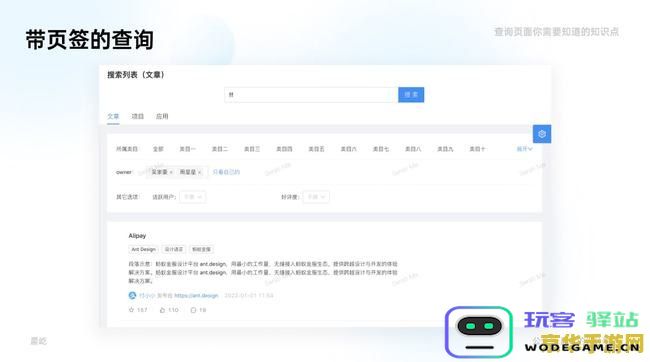Open the https://ant.design link
The width and height of the screenshot is (650, 362).
[x=196, y=296]
